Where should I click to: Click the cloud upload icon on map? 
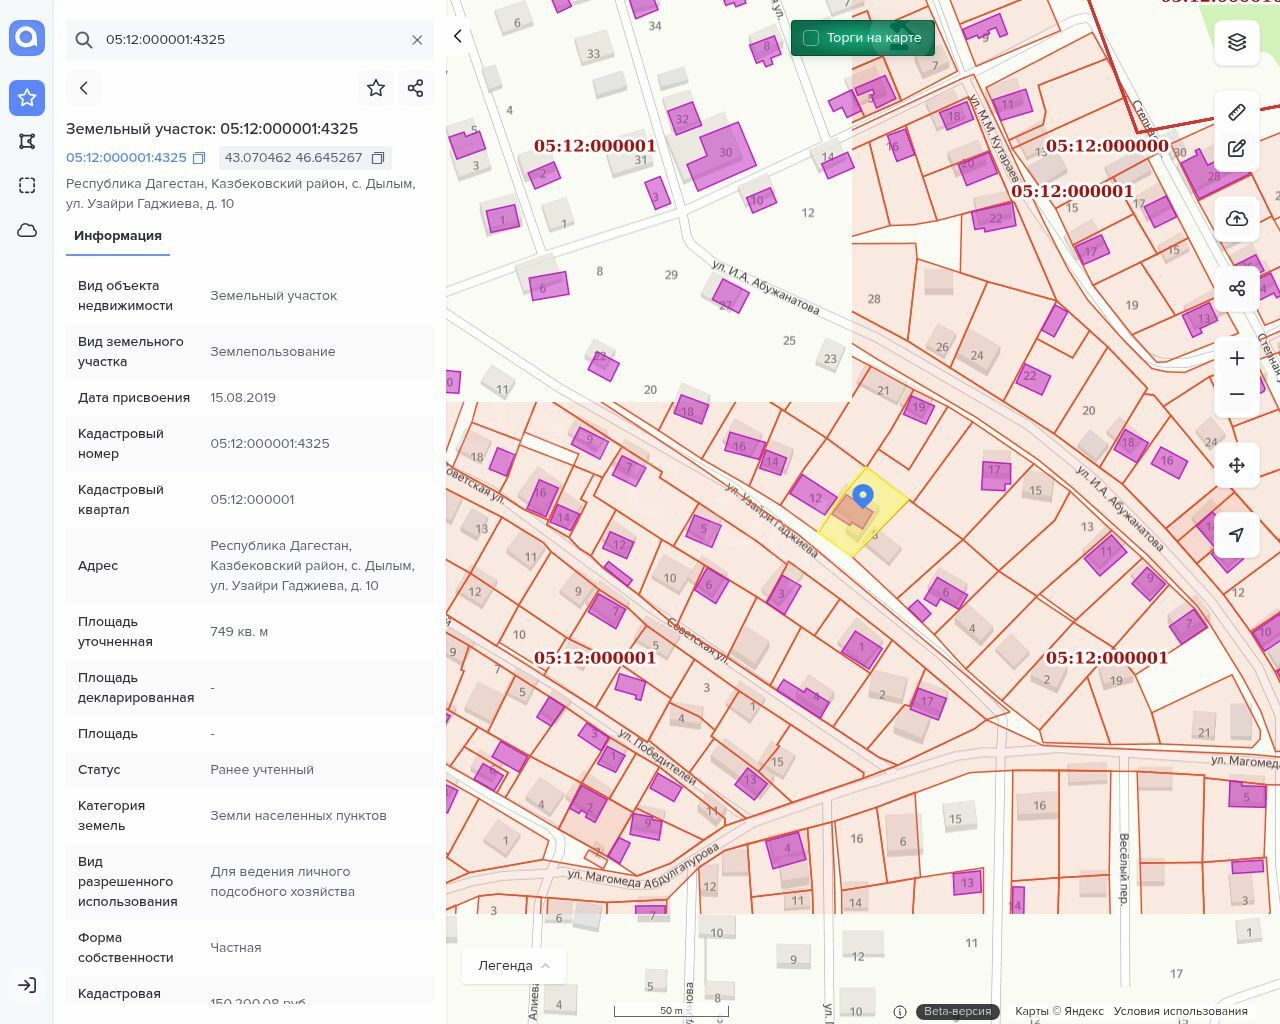point(1237,219)
